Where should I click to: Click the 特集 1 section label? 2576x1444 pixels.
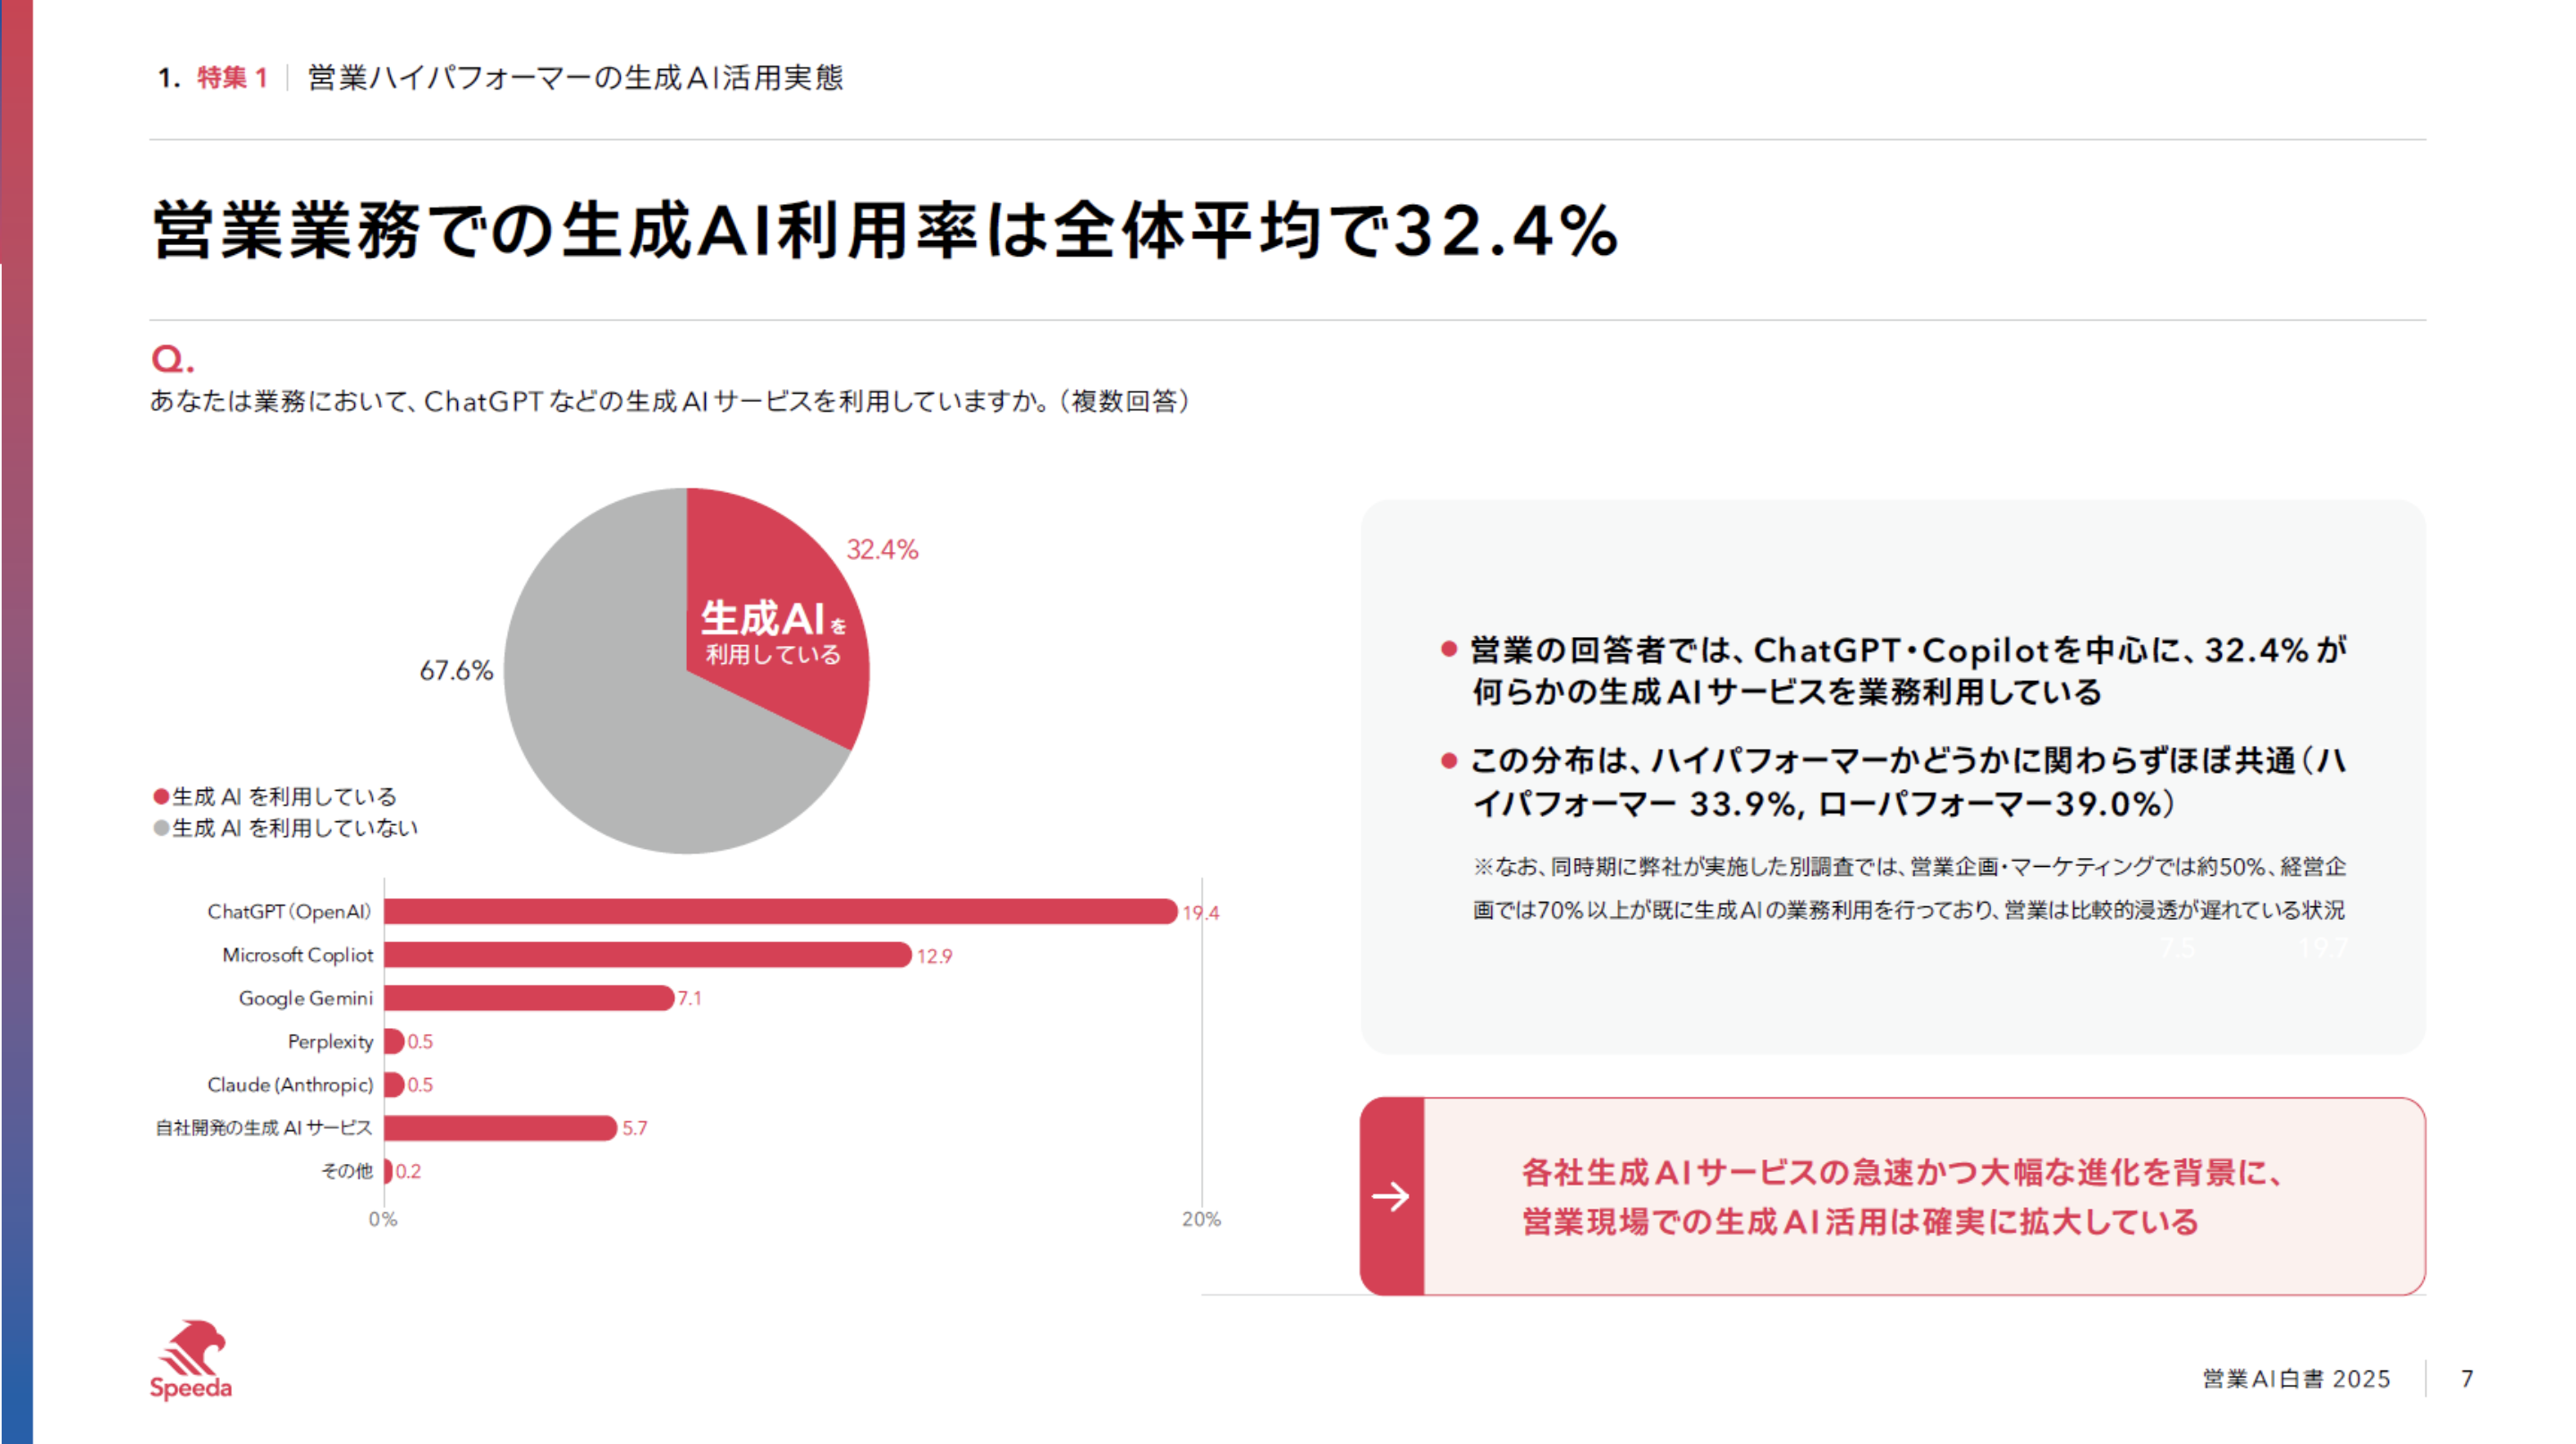coord(232,78)
